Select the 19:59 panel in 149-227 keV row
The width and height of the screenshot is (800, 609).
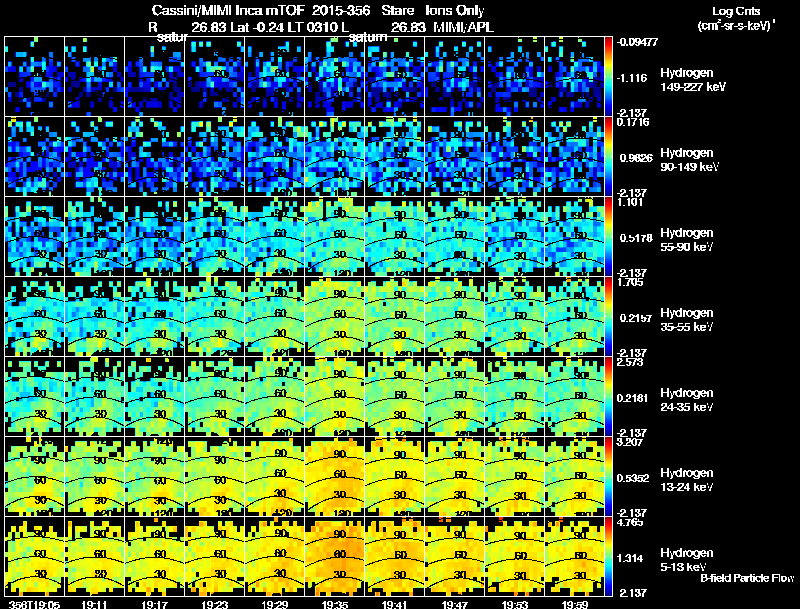pos(574,76)
